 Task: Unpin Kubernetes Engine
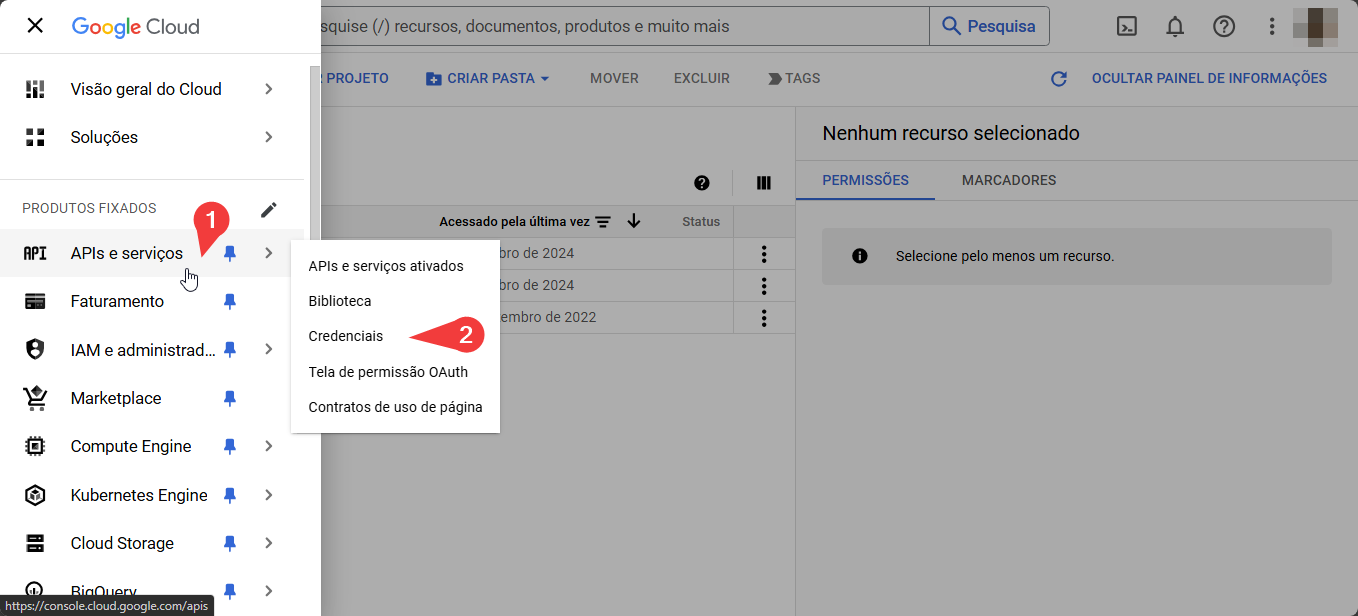click(230, 495)
